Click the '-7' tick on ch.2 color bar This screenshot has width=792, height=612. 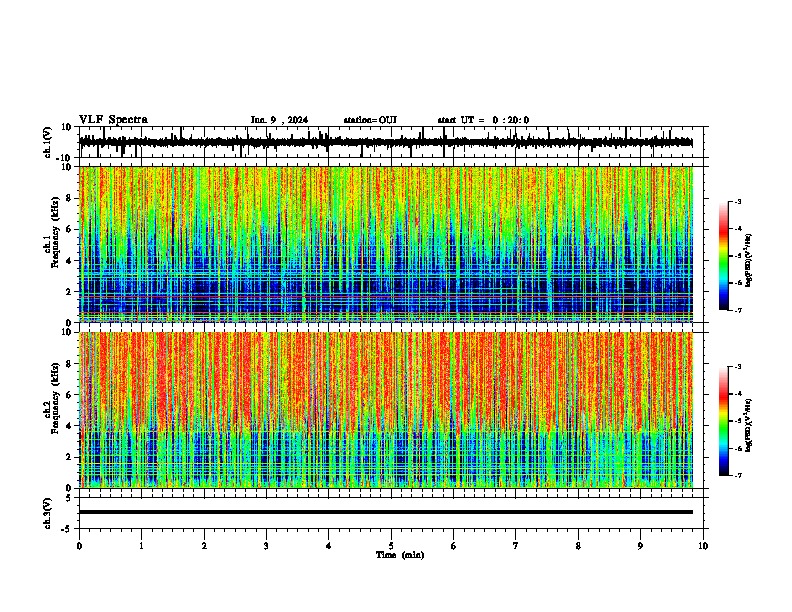[x=737, y=475]
